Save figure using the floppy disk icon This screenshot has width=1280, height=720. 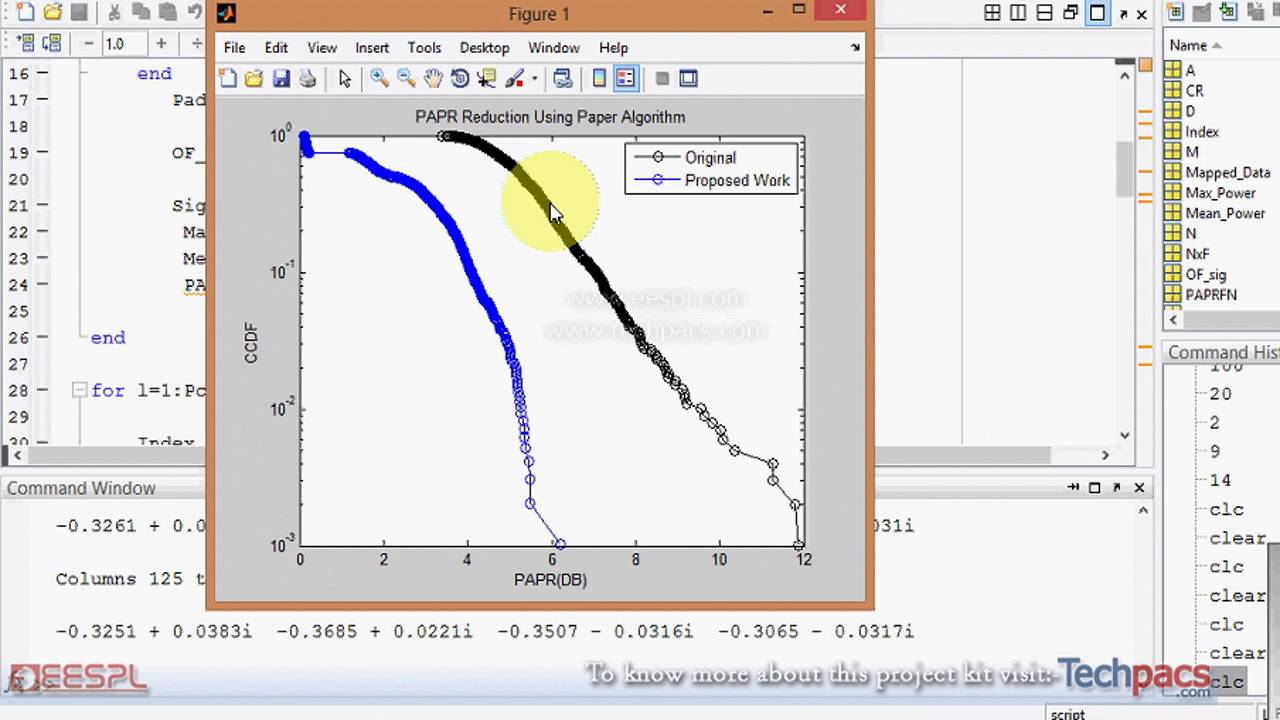click(281, 78)
